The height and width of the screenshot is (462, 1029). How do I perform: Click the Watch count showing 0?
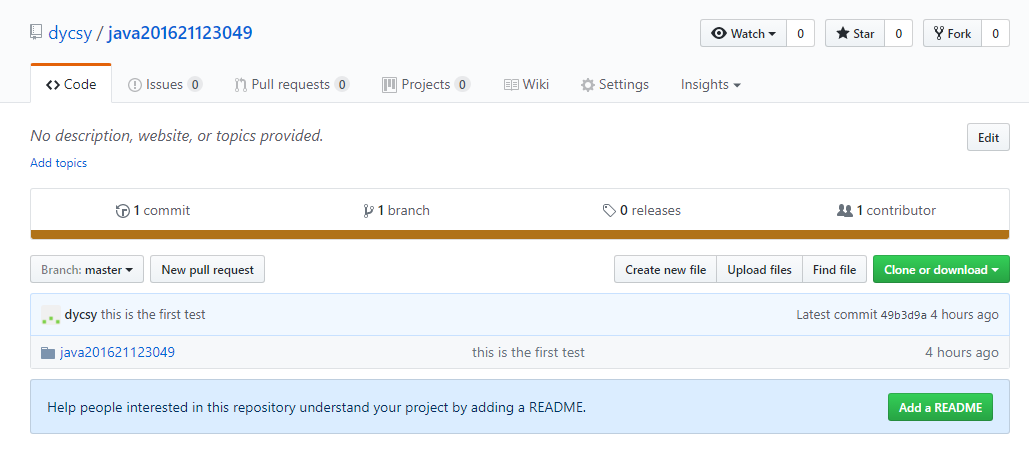(x=800, y=33)
